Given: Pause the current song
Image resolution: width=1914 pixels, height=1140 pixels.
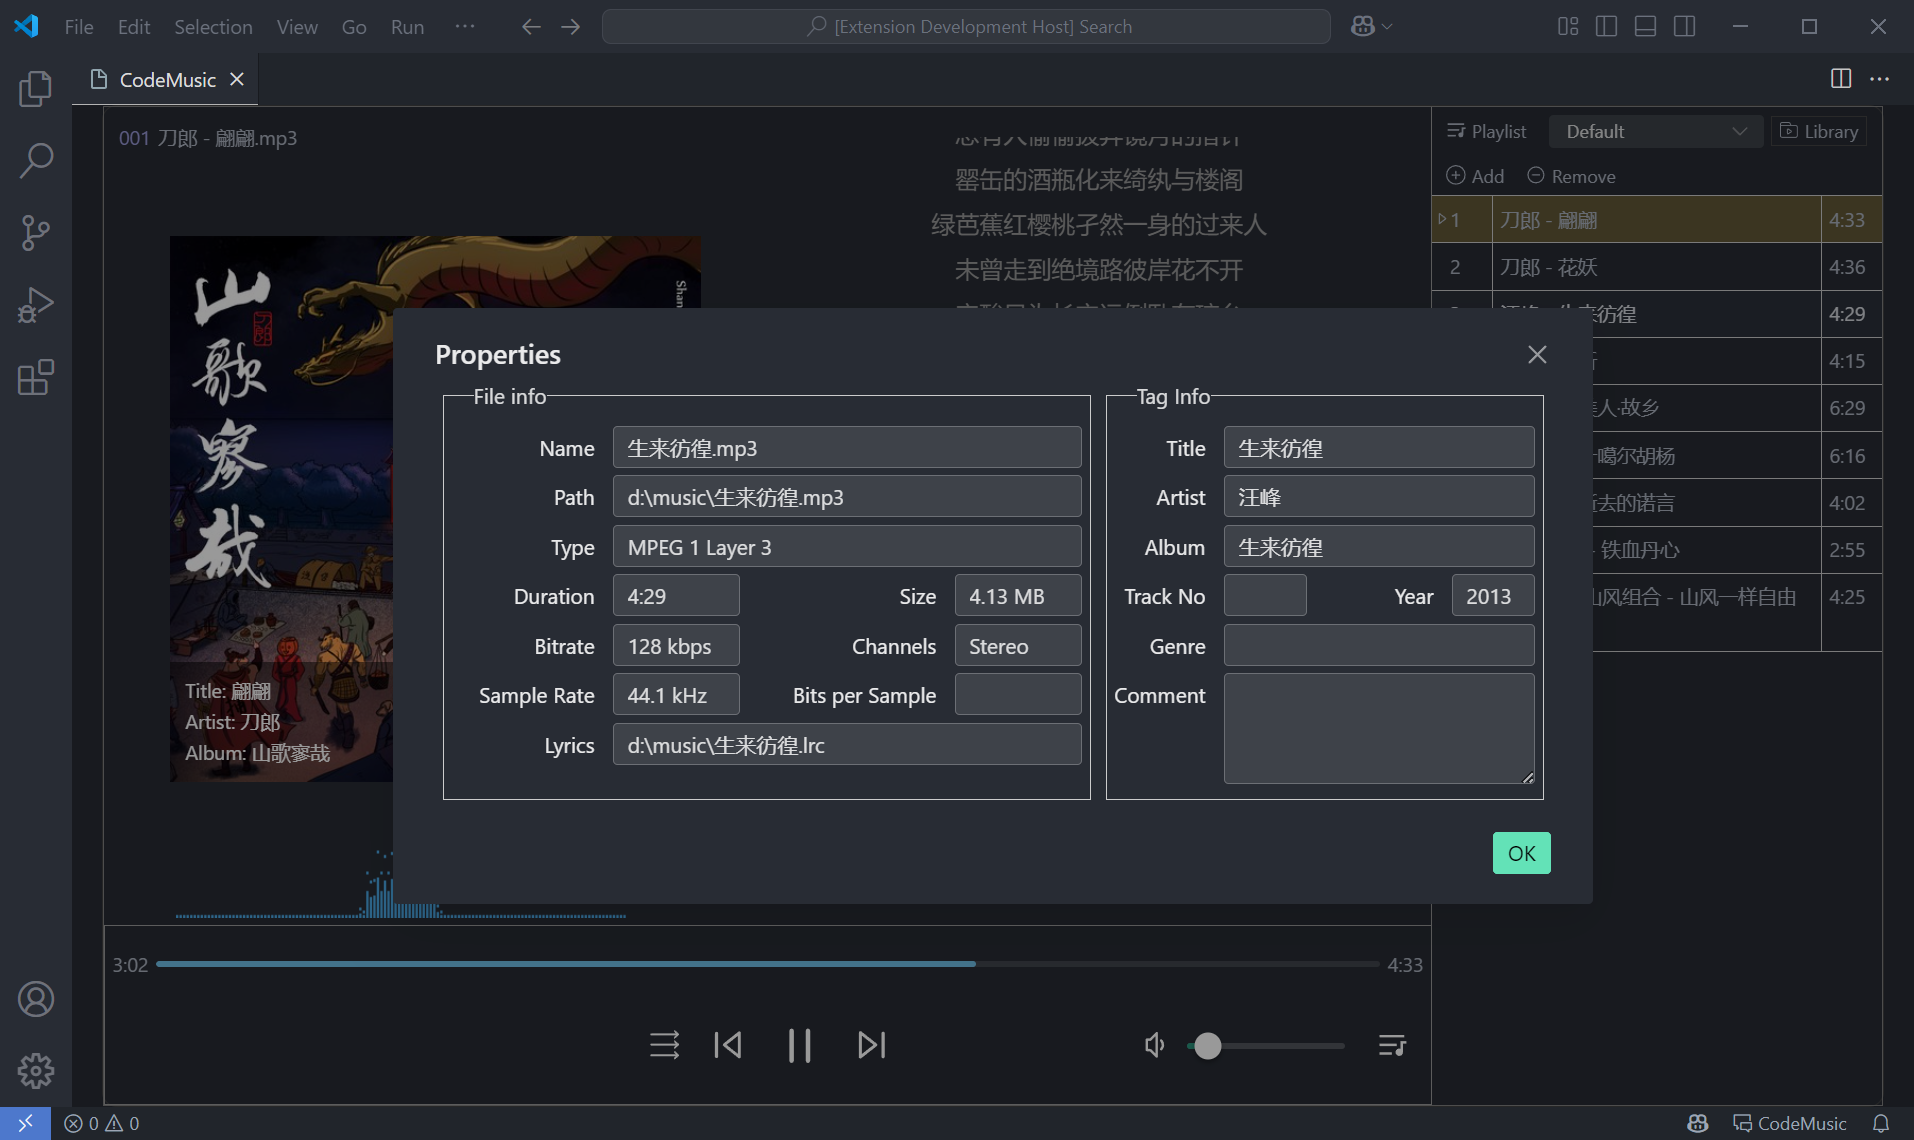Looking at the screenshot, I should point(800,1045).
